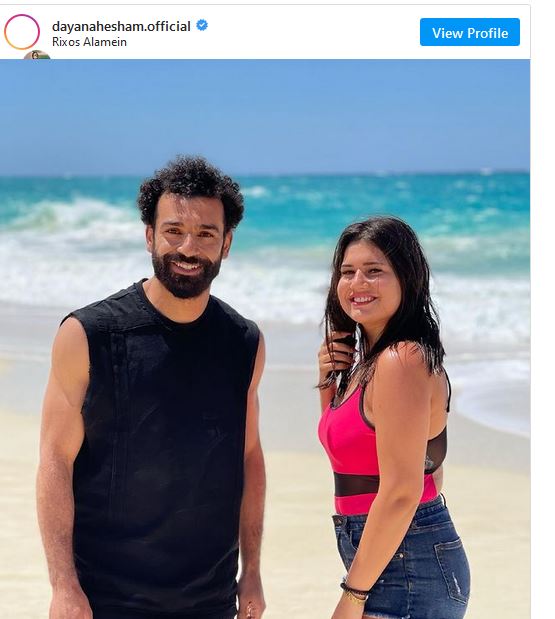Click the blue sky area of photo
Viewport: 555px width, 619px height.
(x=265, y=114)
